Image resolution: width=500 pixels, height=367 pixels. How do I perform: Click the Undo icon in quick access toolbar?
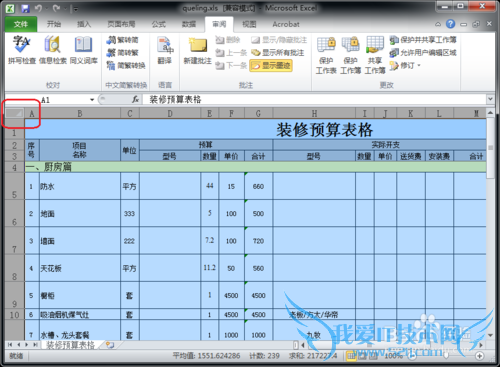tap(38, 8)
